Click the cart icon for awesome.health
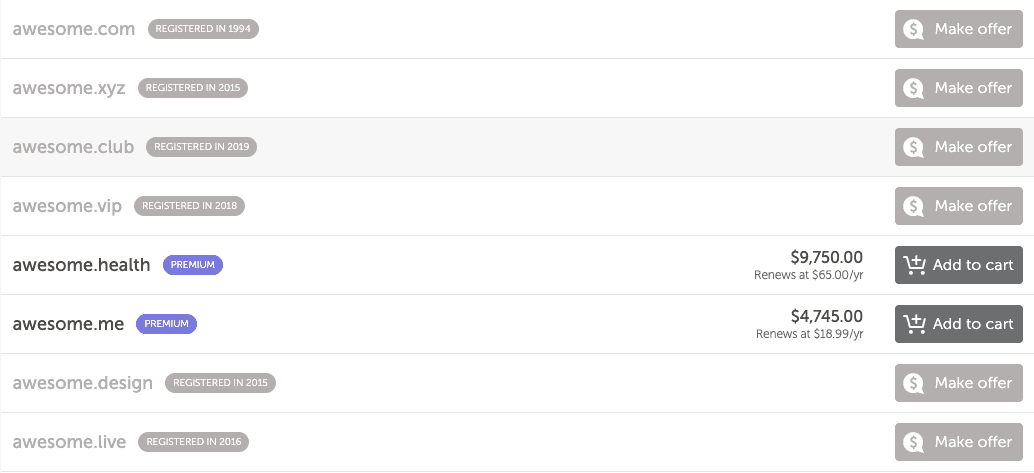This screenshot has height=473, width=1034. point(914,265)
